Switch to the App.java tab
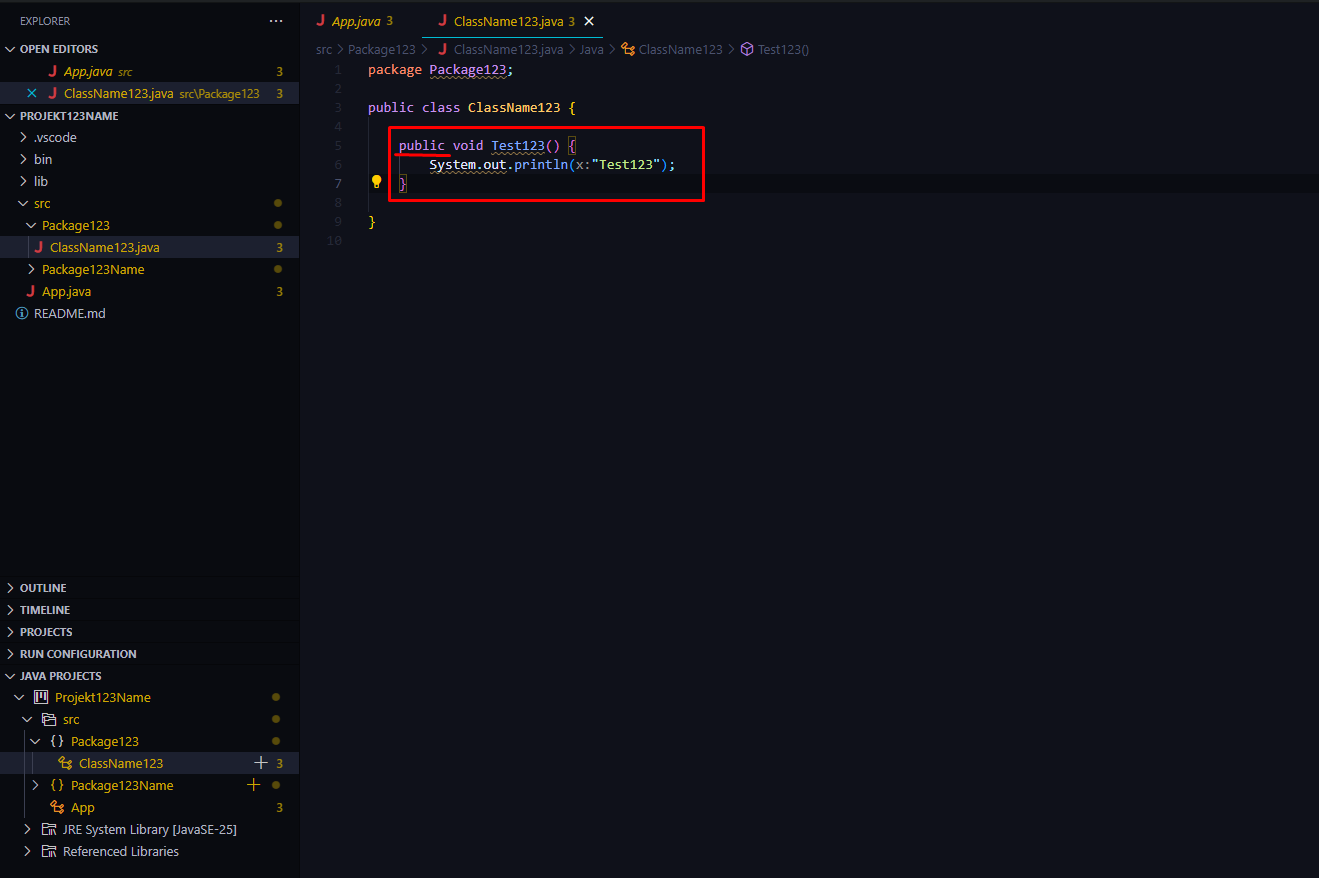The height and width of the screenshot is (878, 1319). click(x=355, y=21)
